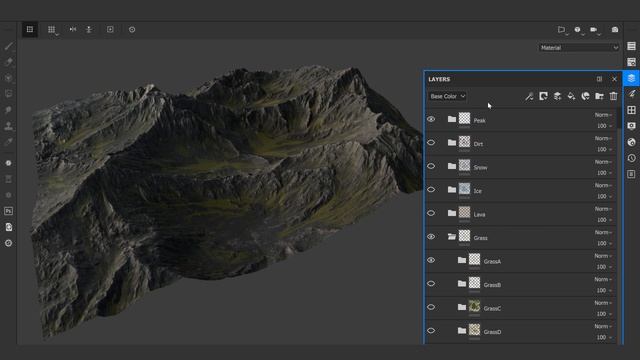Viewport: 640px width, 360px height.
Task: Collapse the open Grass folder
Action: click(451, 237)
